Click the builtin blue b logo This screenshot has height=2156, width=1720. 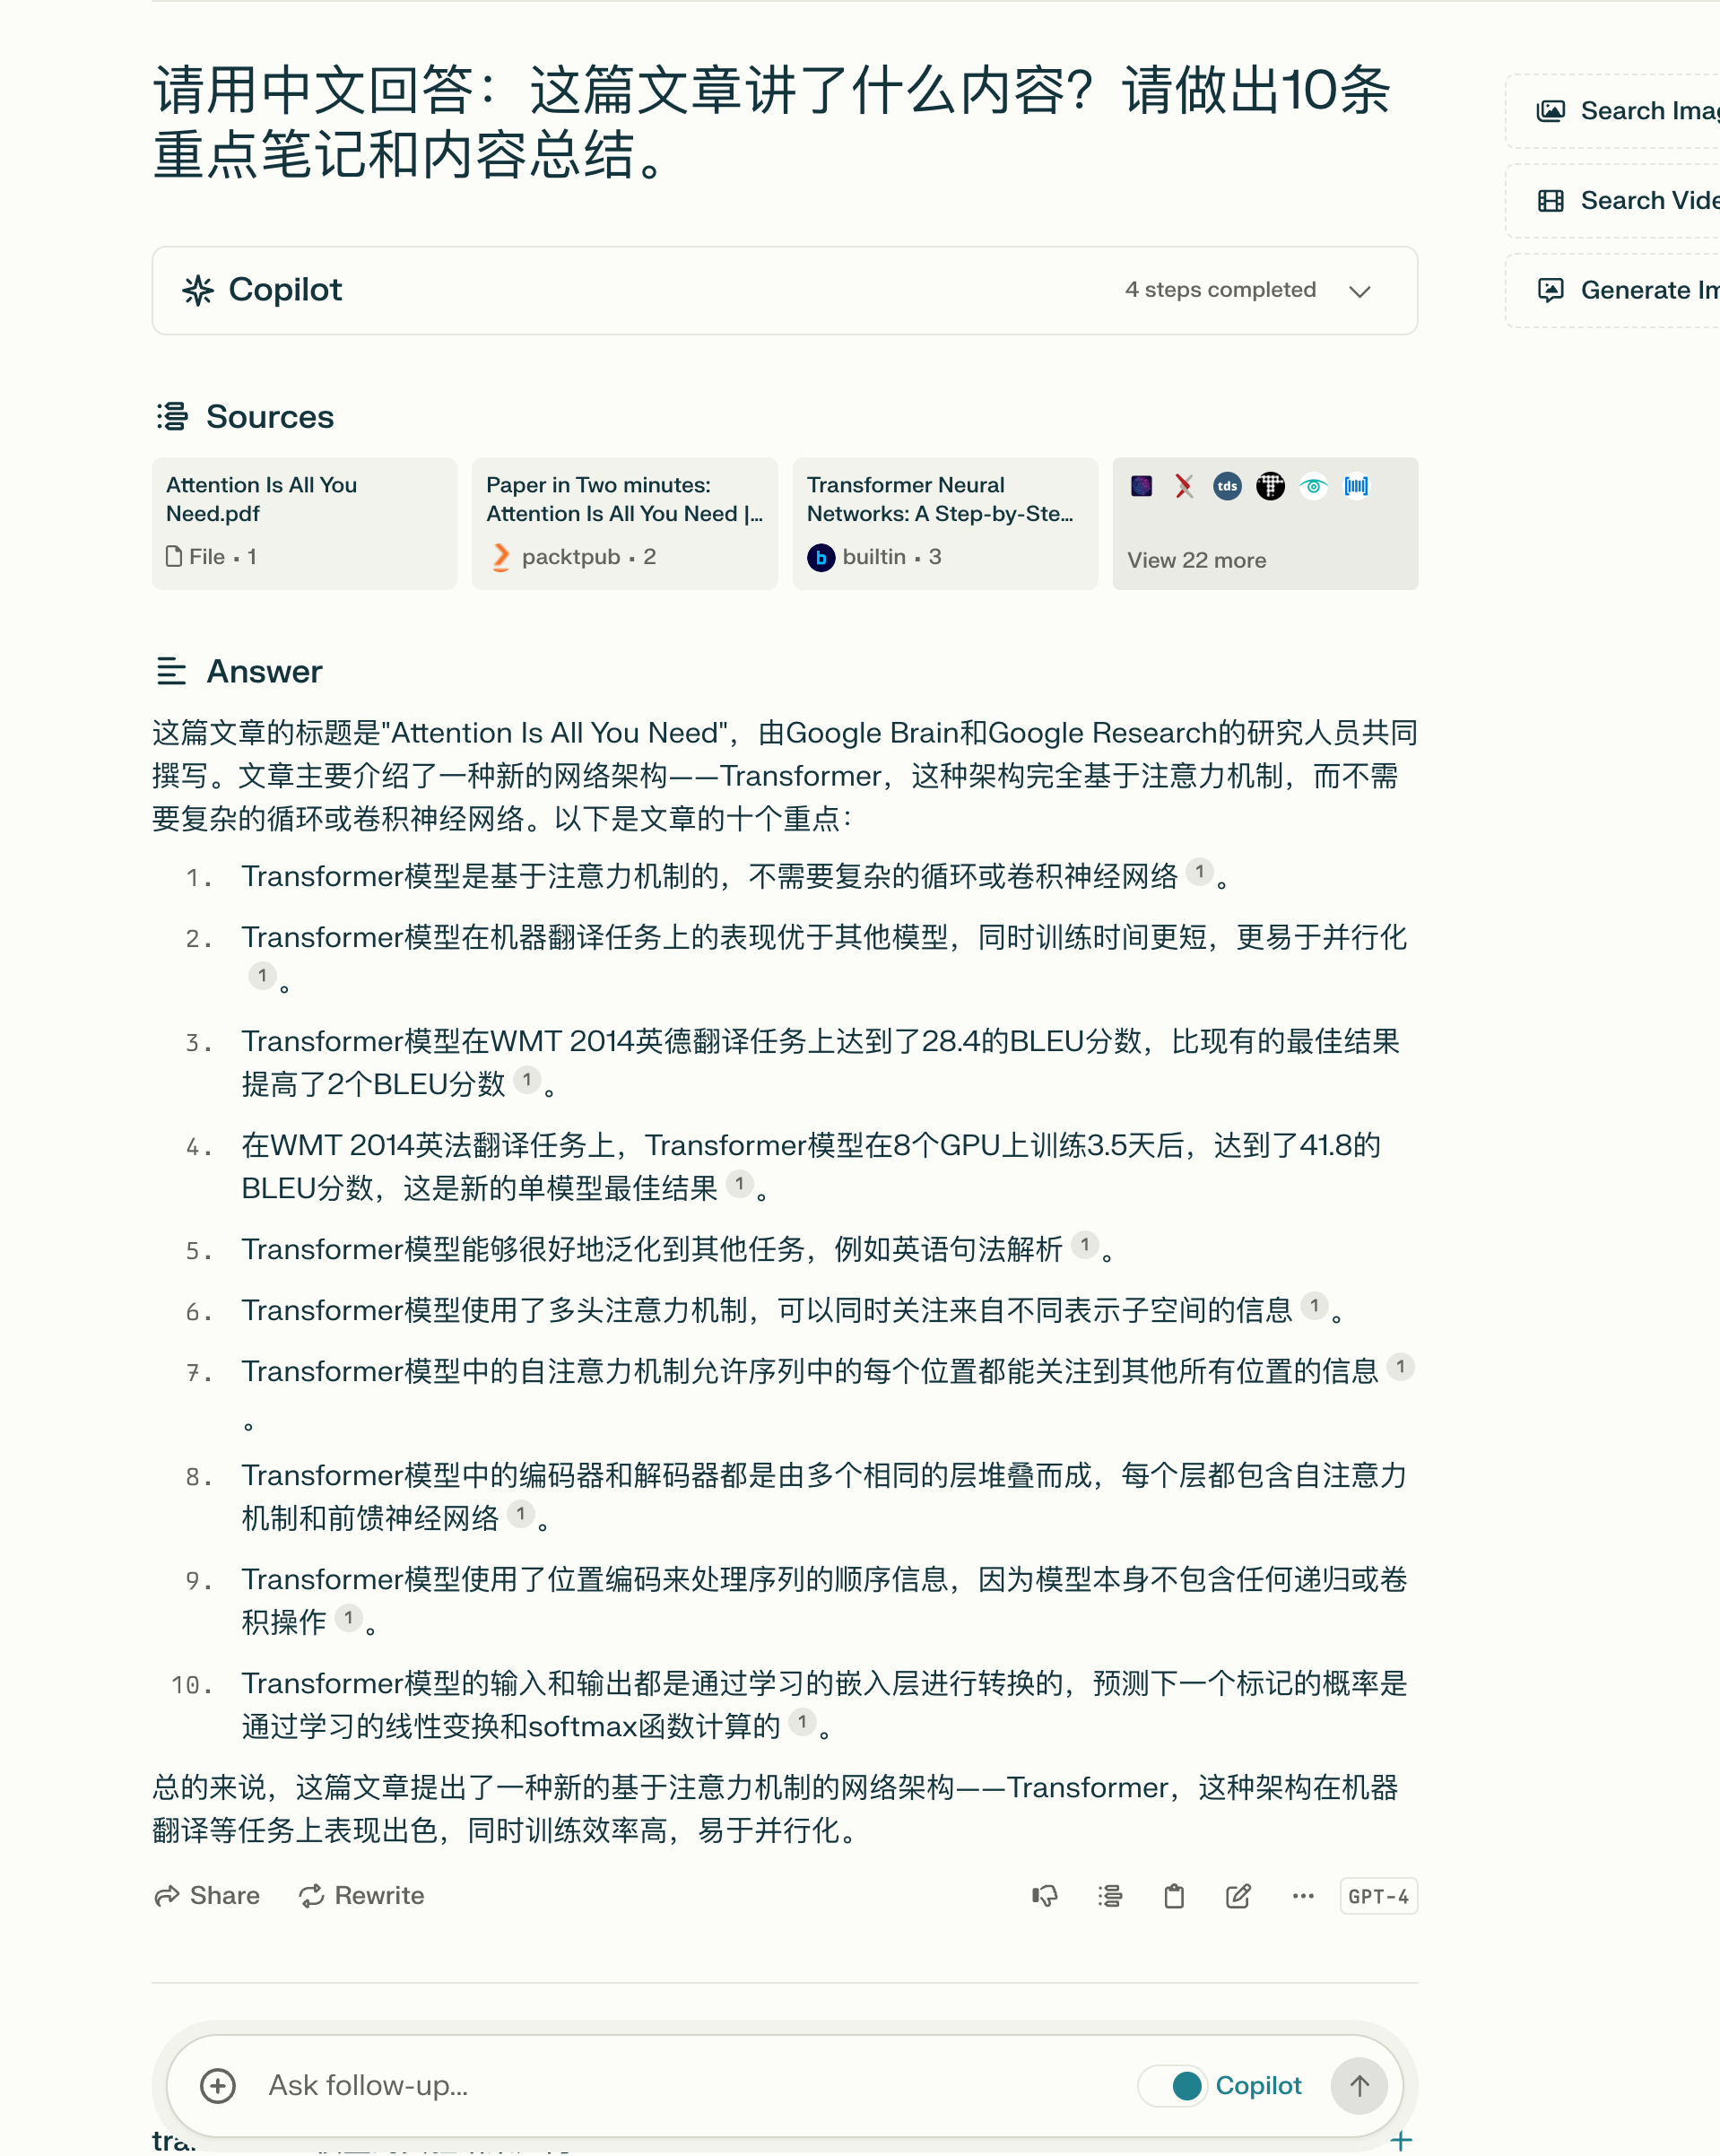click(x=821, y=558)
